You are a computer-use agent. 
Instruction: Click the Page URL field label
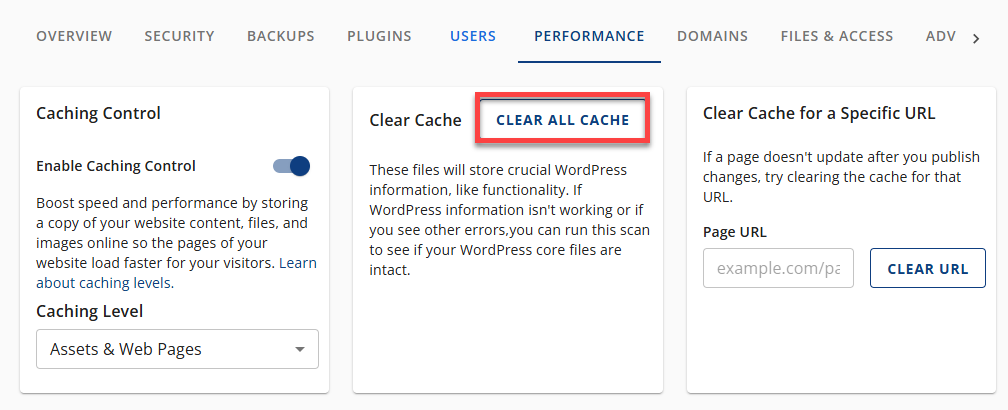735,232
